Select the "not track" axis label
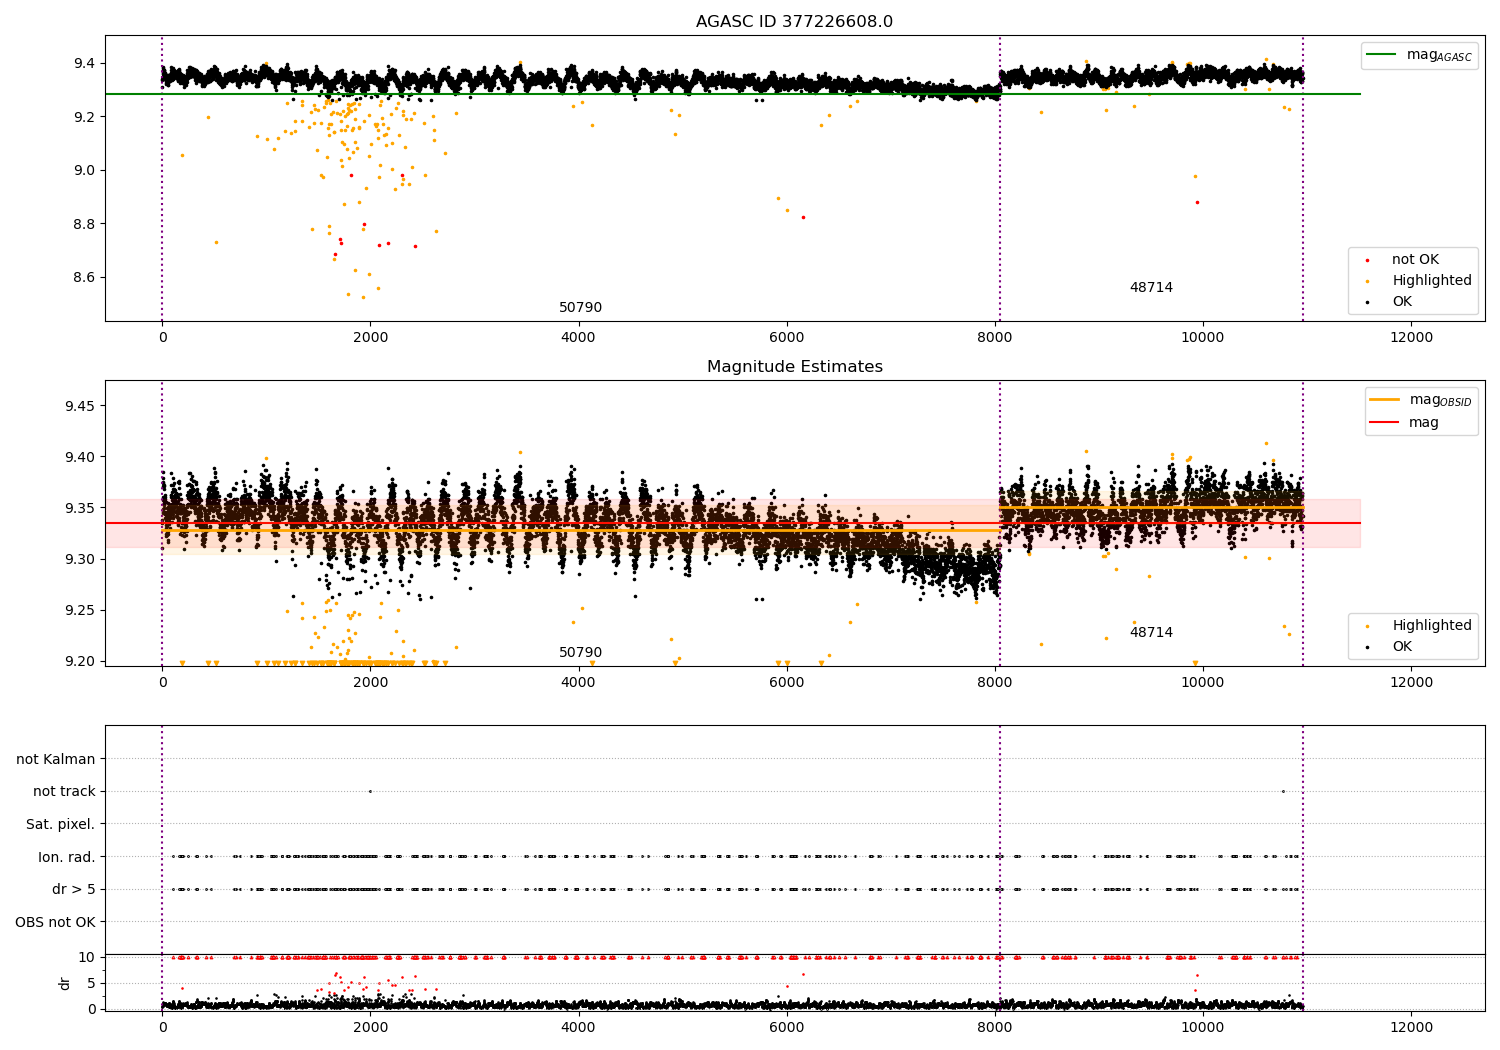 coord(64,792)
